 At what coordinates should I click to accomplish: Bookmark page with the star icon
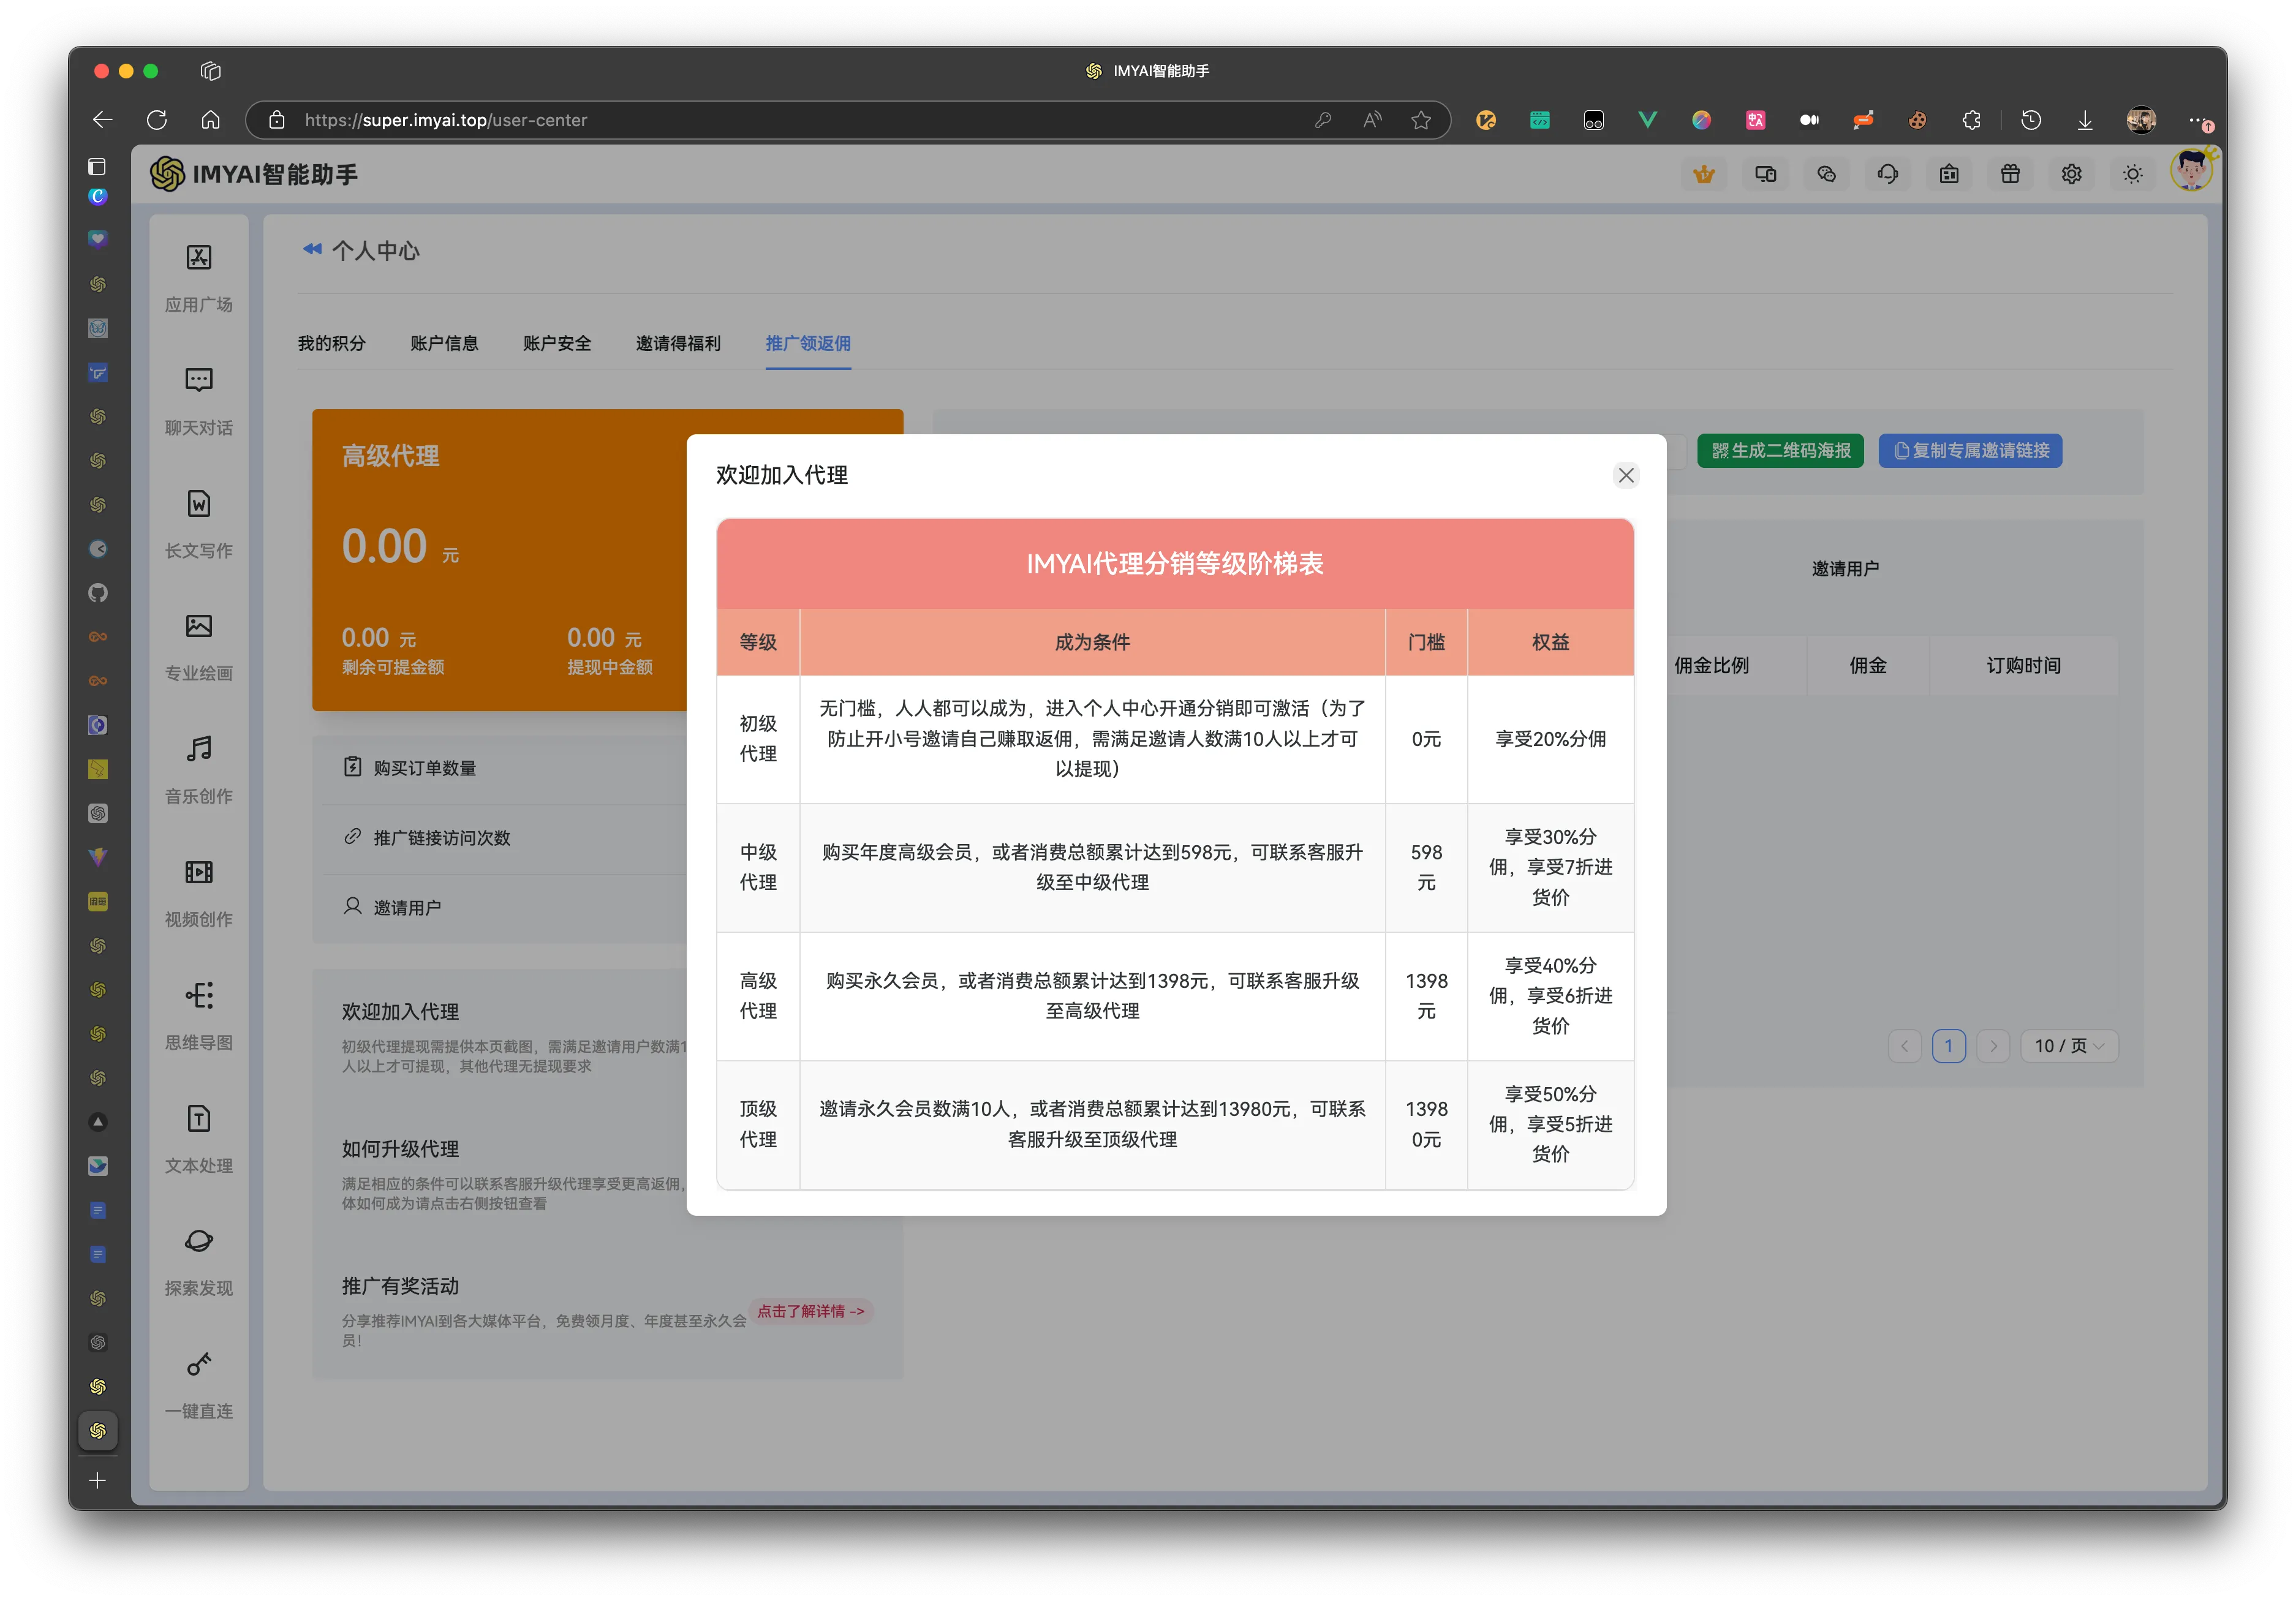1421,120
